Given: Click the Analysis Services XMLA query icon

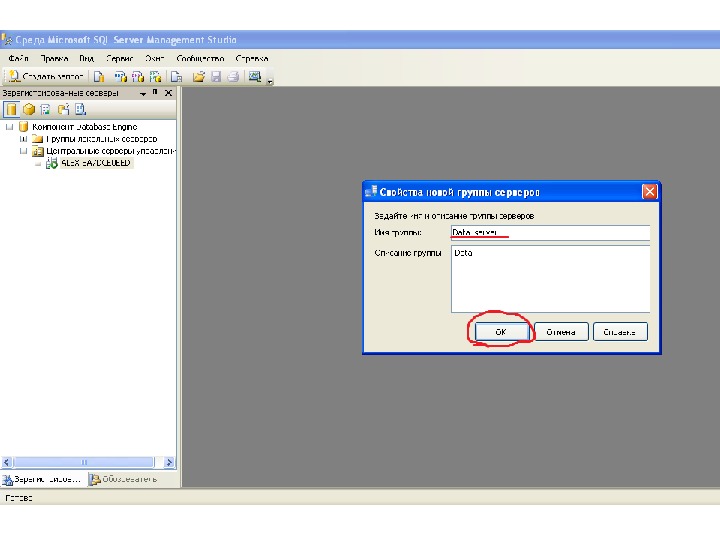Looking at the screenshot, I should [x=156, y=76].
